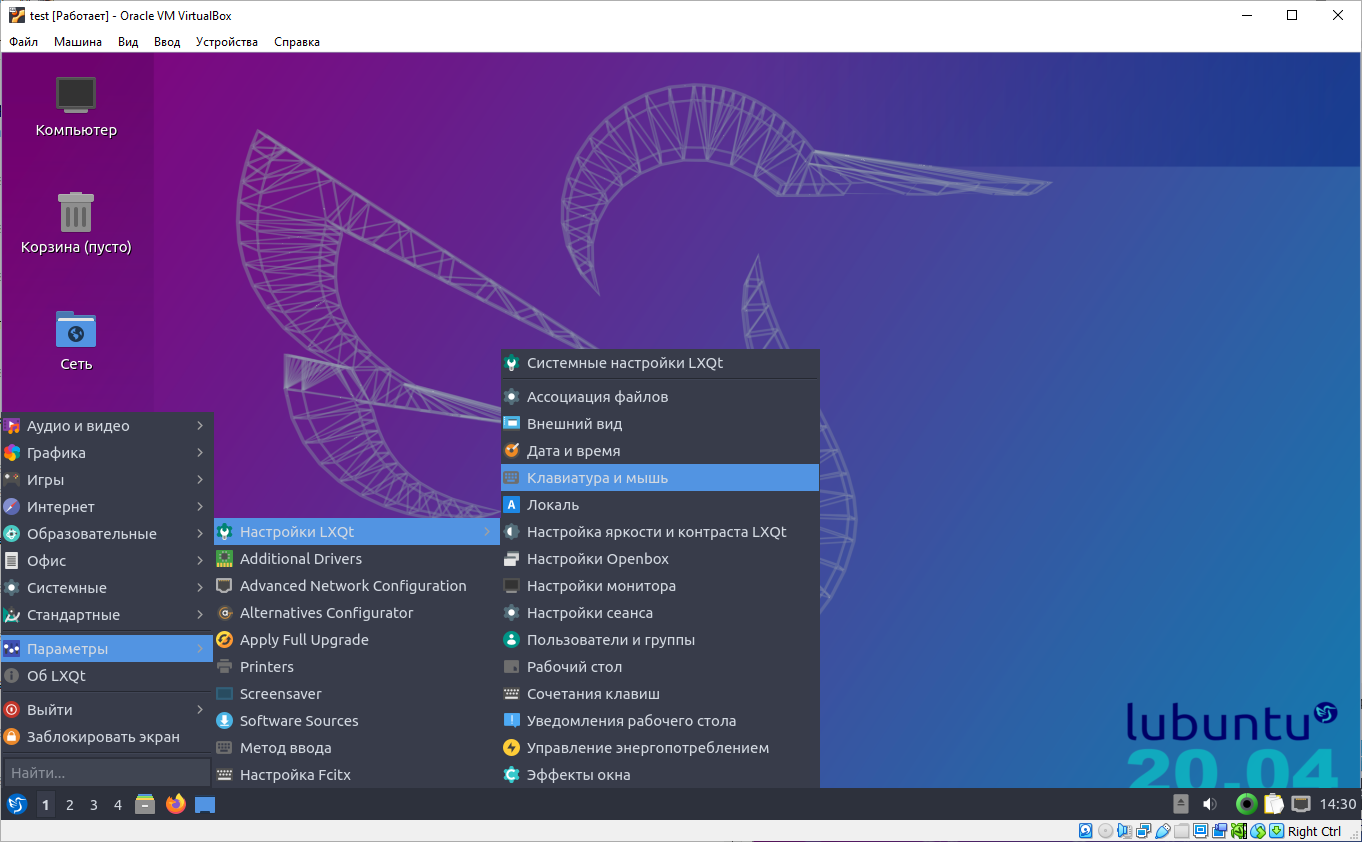Screen dimensions: 1362x842
Task: Expand the Образовательные submenu arrow
Action: 200,534
